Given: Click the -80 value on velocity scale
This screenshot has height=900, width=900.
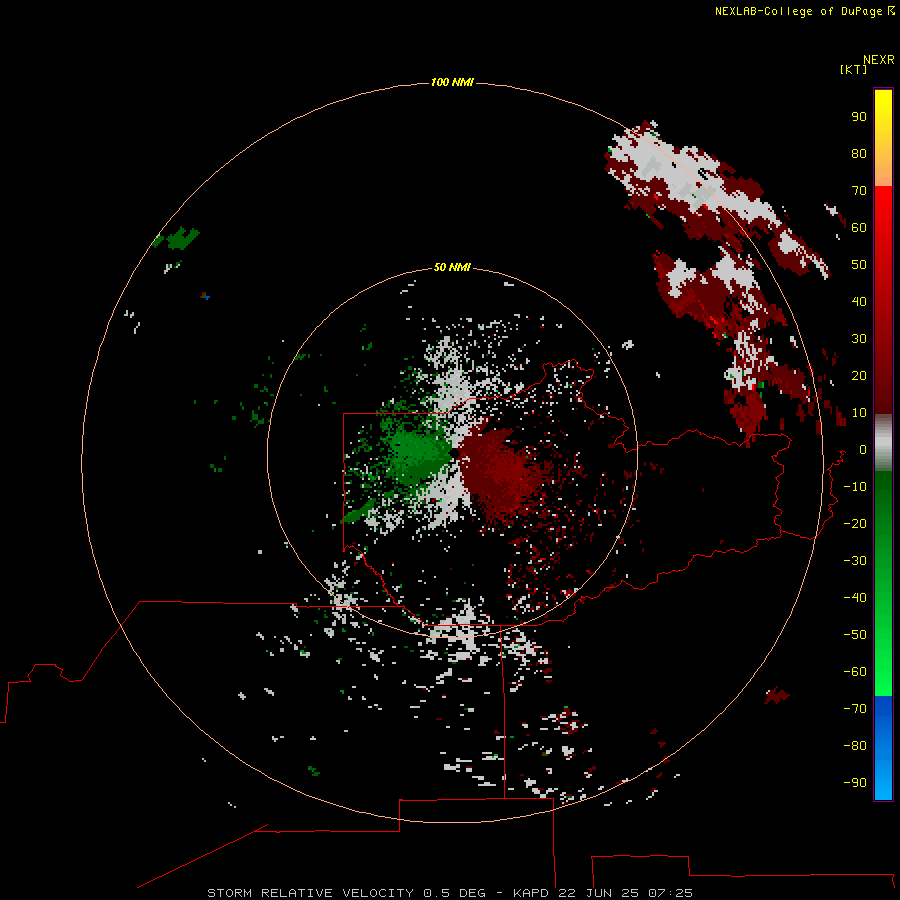Looking at the screenshot, I should (855, 746).
